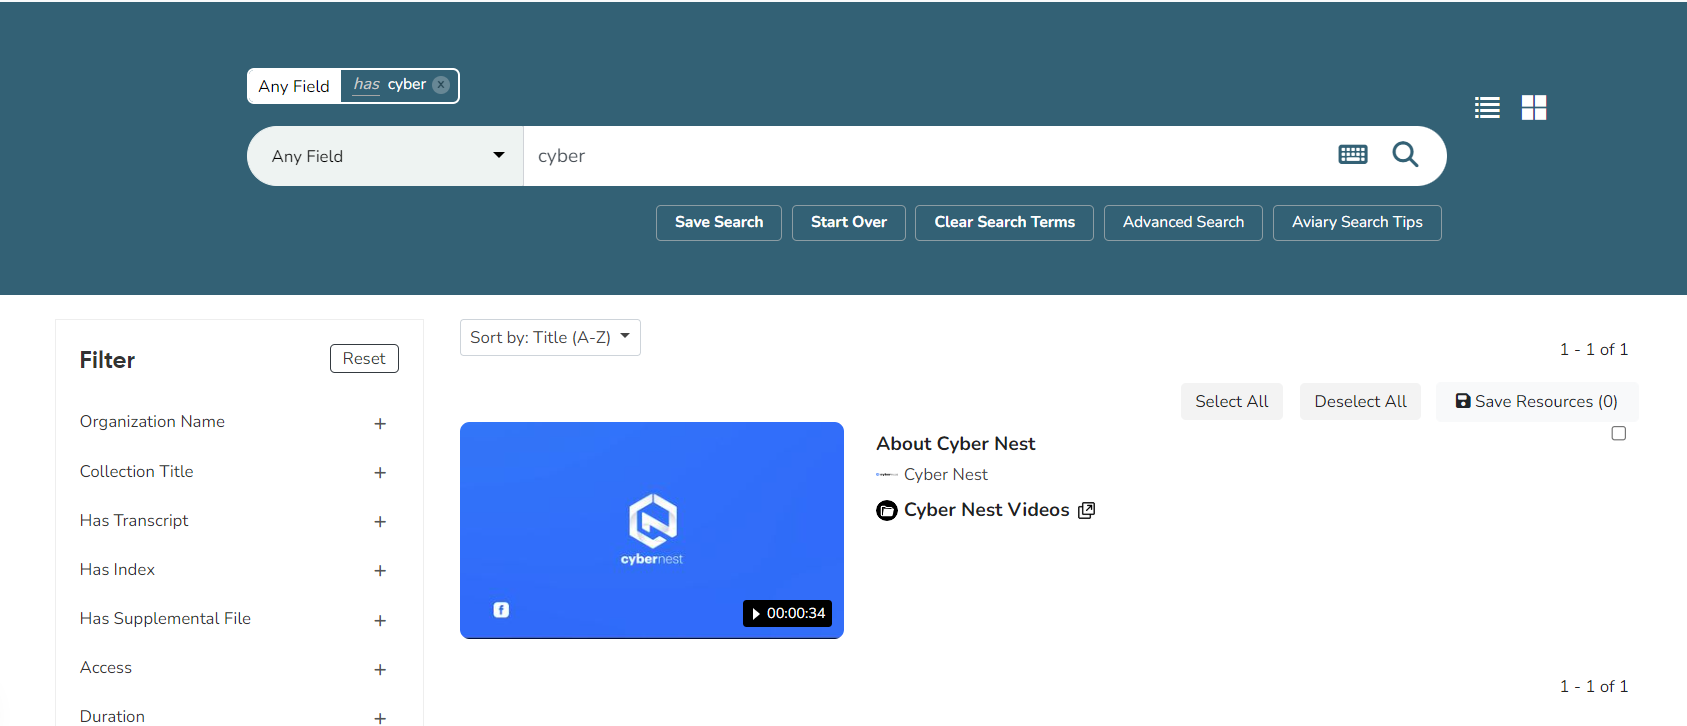Open the Any Field search dropdown
Image resolution: width=1687 pixels, height=726 pixels.
pyautogui.click(x=386, y=156)
